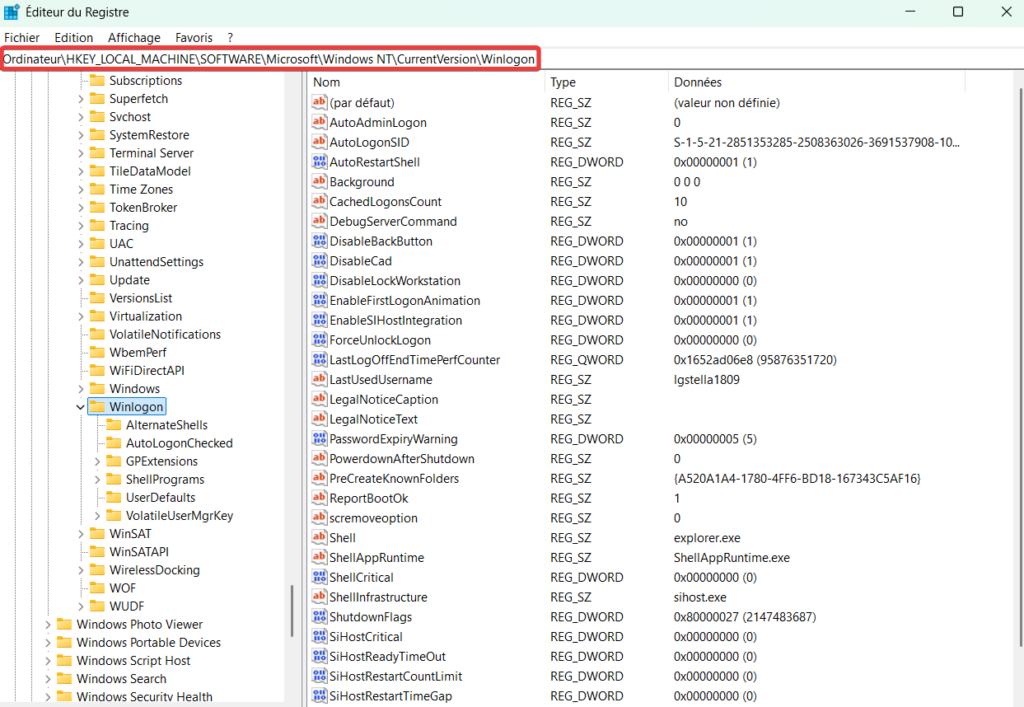1024x707 pixels.
Task: Select the AutoLogonChecked subkey
Action: pyautogui.click(x=179, y=443)
